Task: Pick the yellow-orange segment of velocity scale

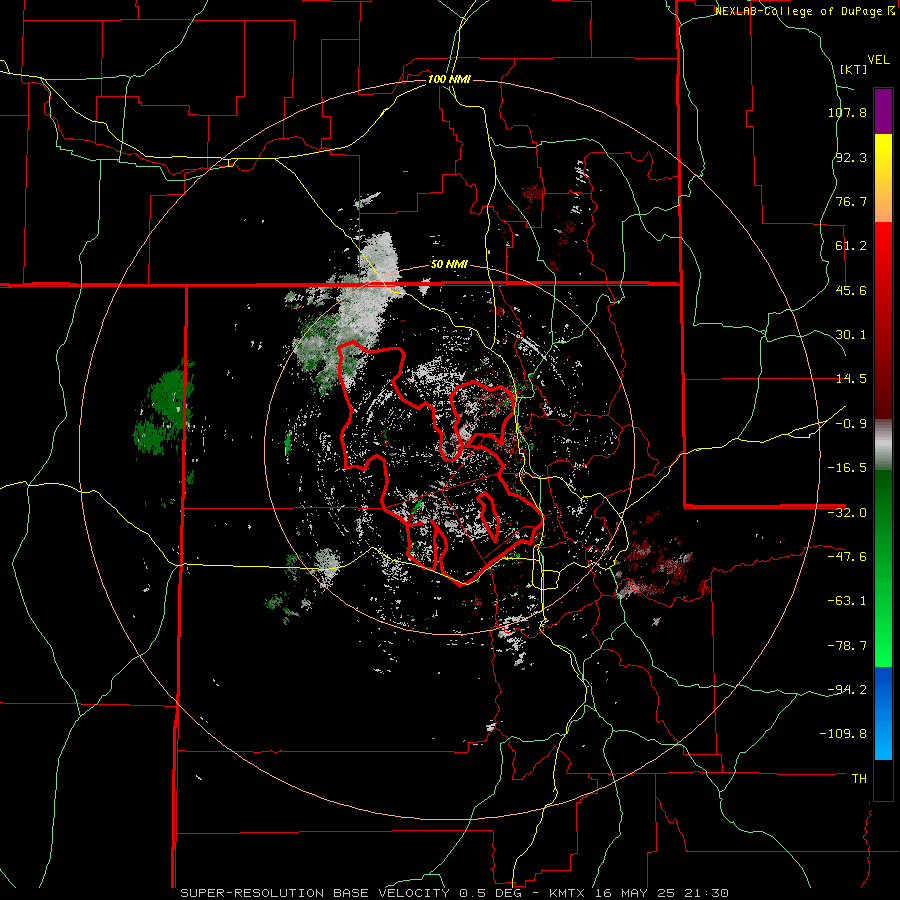Action: tap(883, 178)
